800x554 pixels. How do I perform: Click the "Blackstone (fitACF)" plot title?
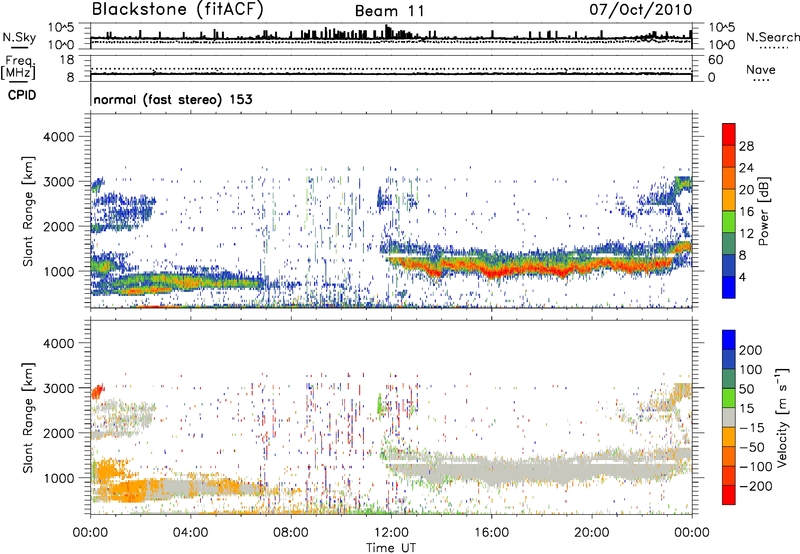pyautogui.click(x=177, y=10)
